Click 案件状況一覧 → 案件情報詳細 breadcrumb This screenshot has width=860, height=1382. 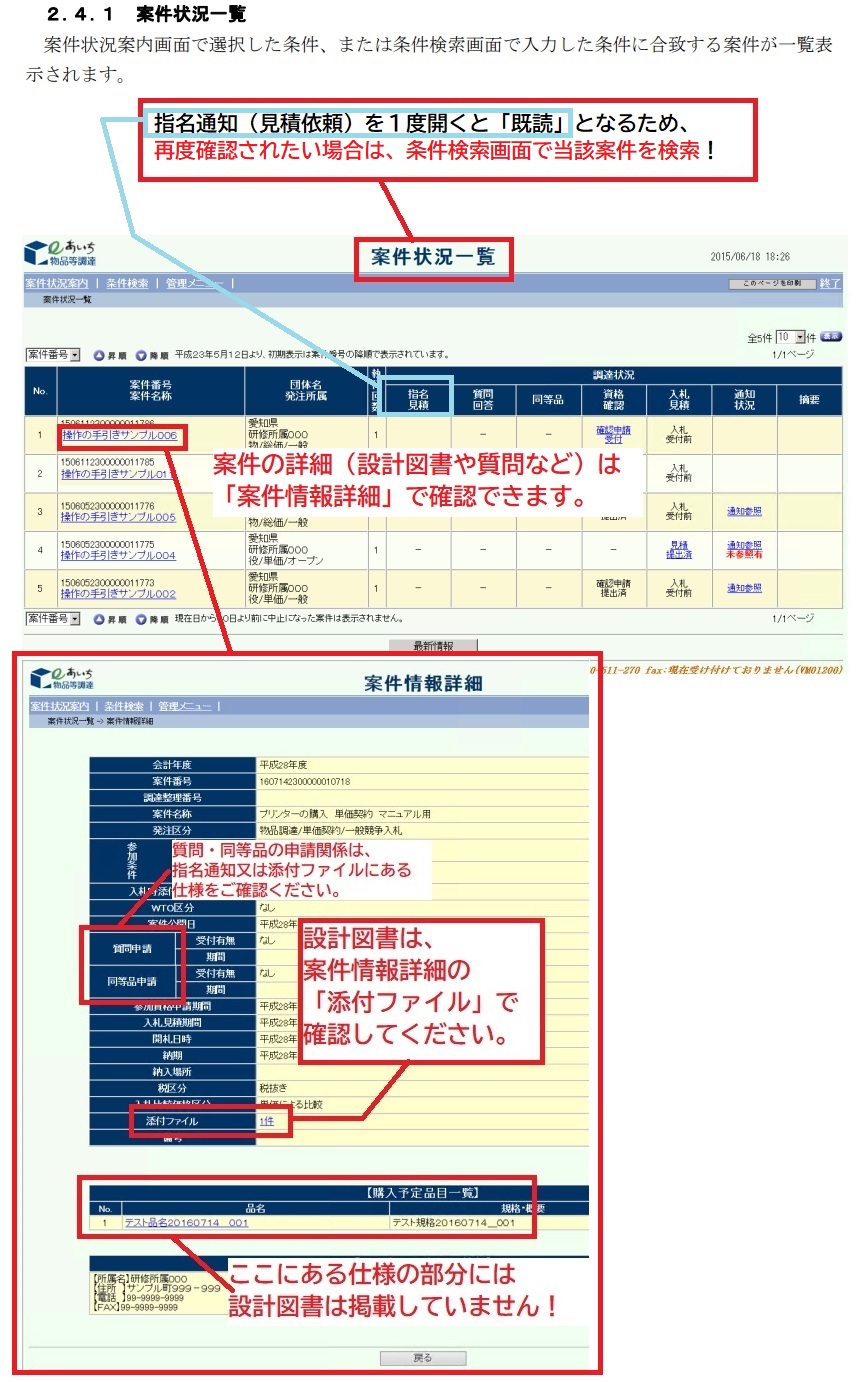click(100, 720)
